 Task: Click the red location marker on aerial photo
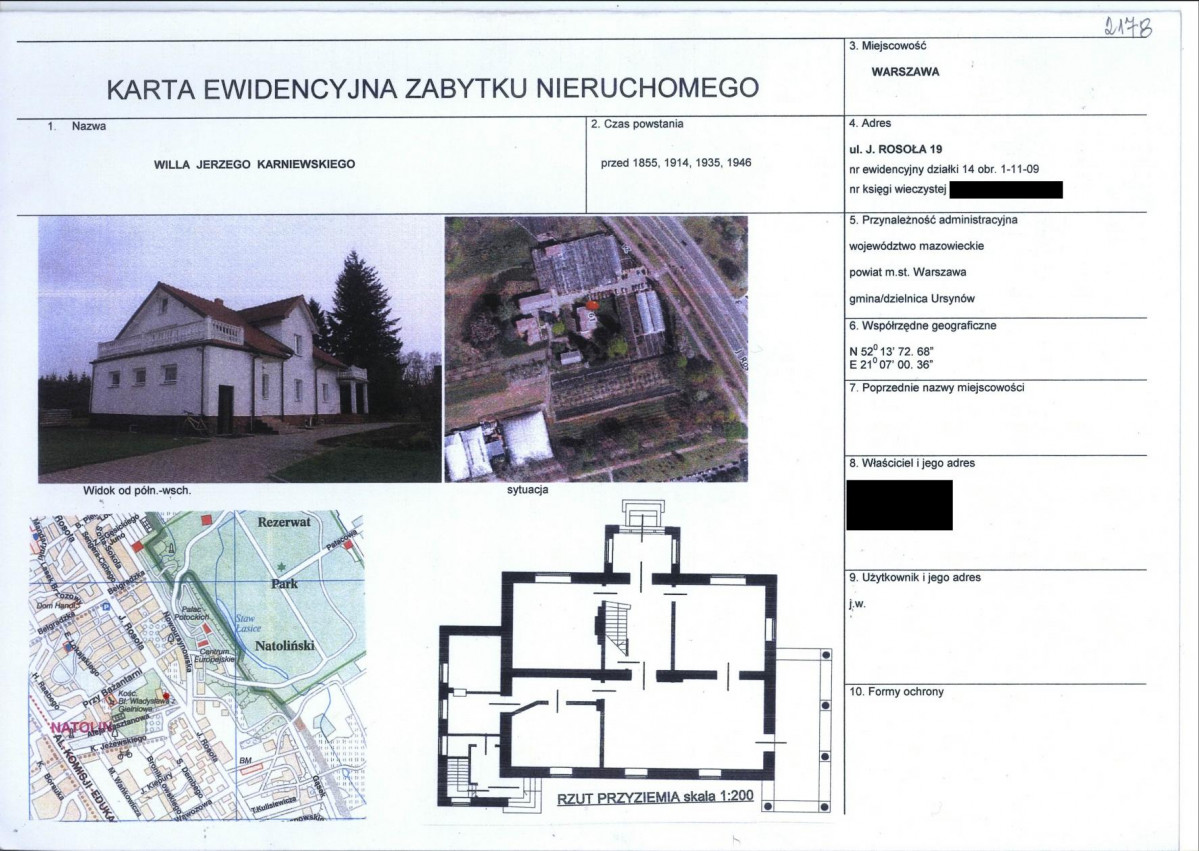pyautogui.click(x=593, y=305)
